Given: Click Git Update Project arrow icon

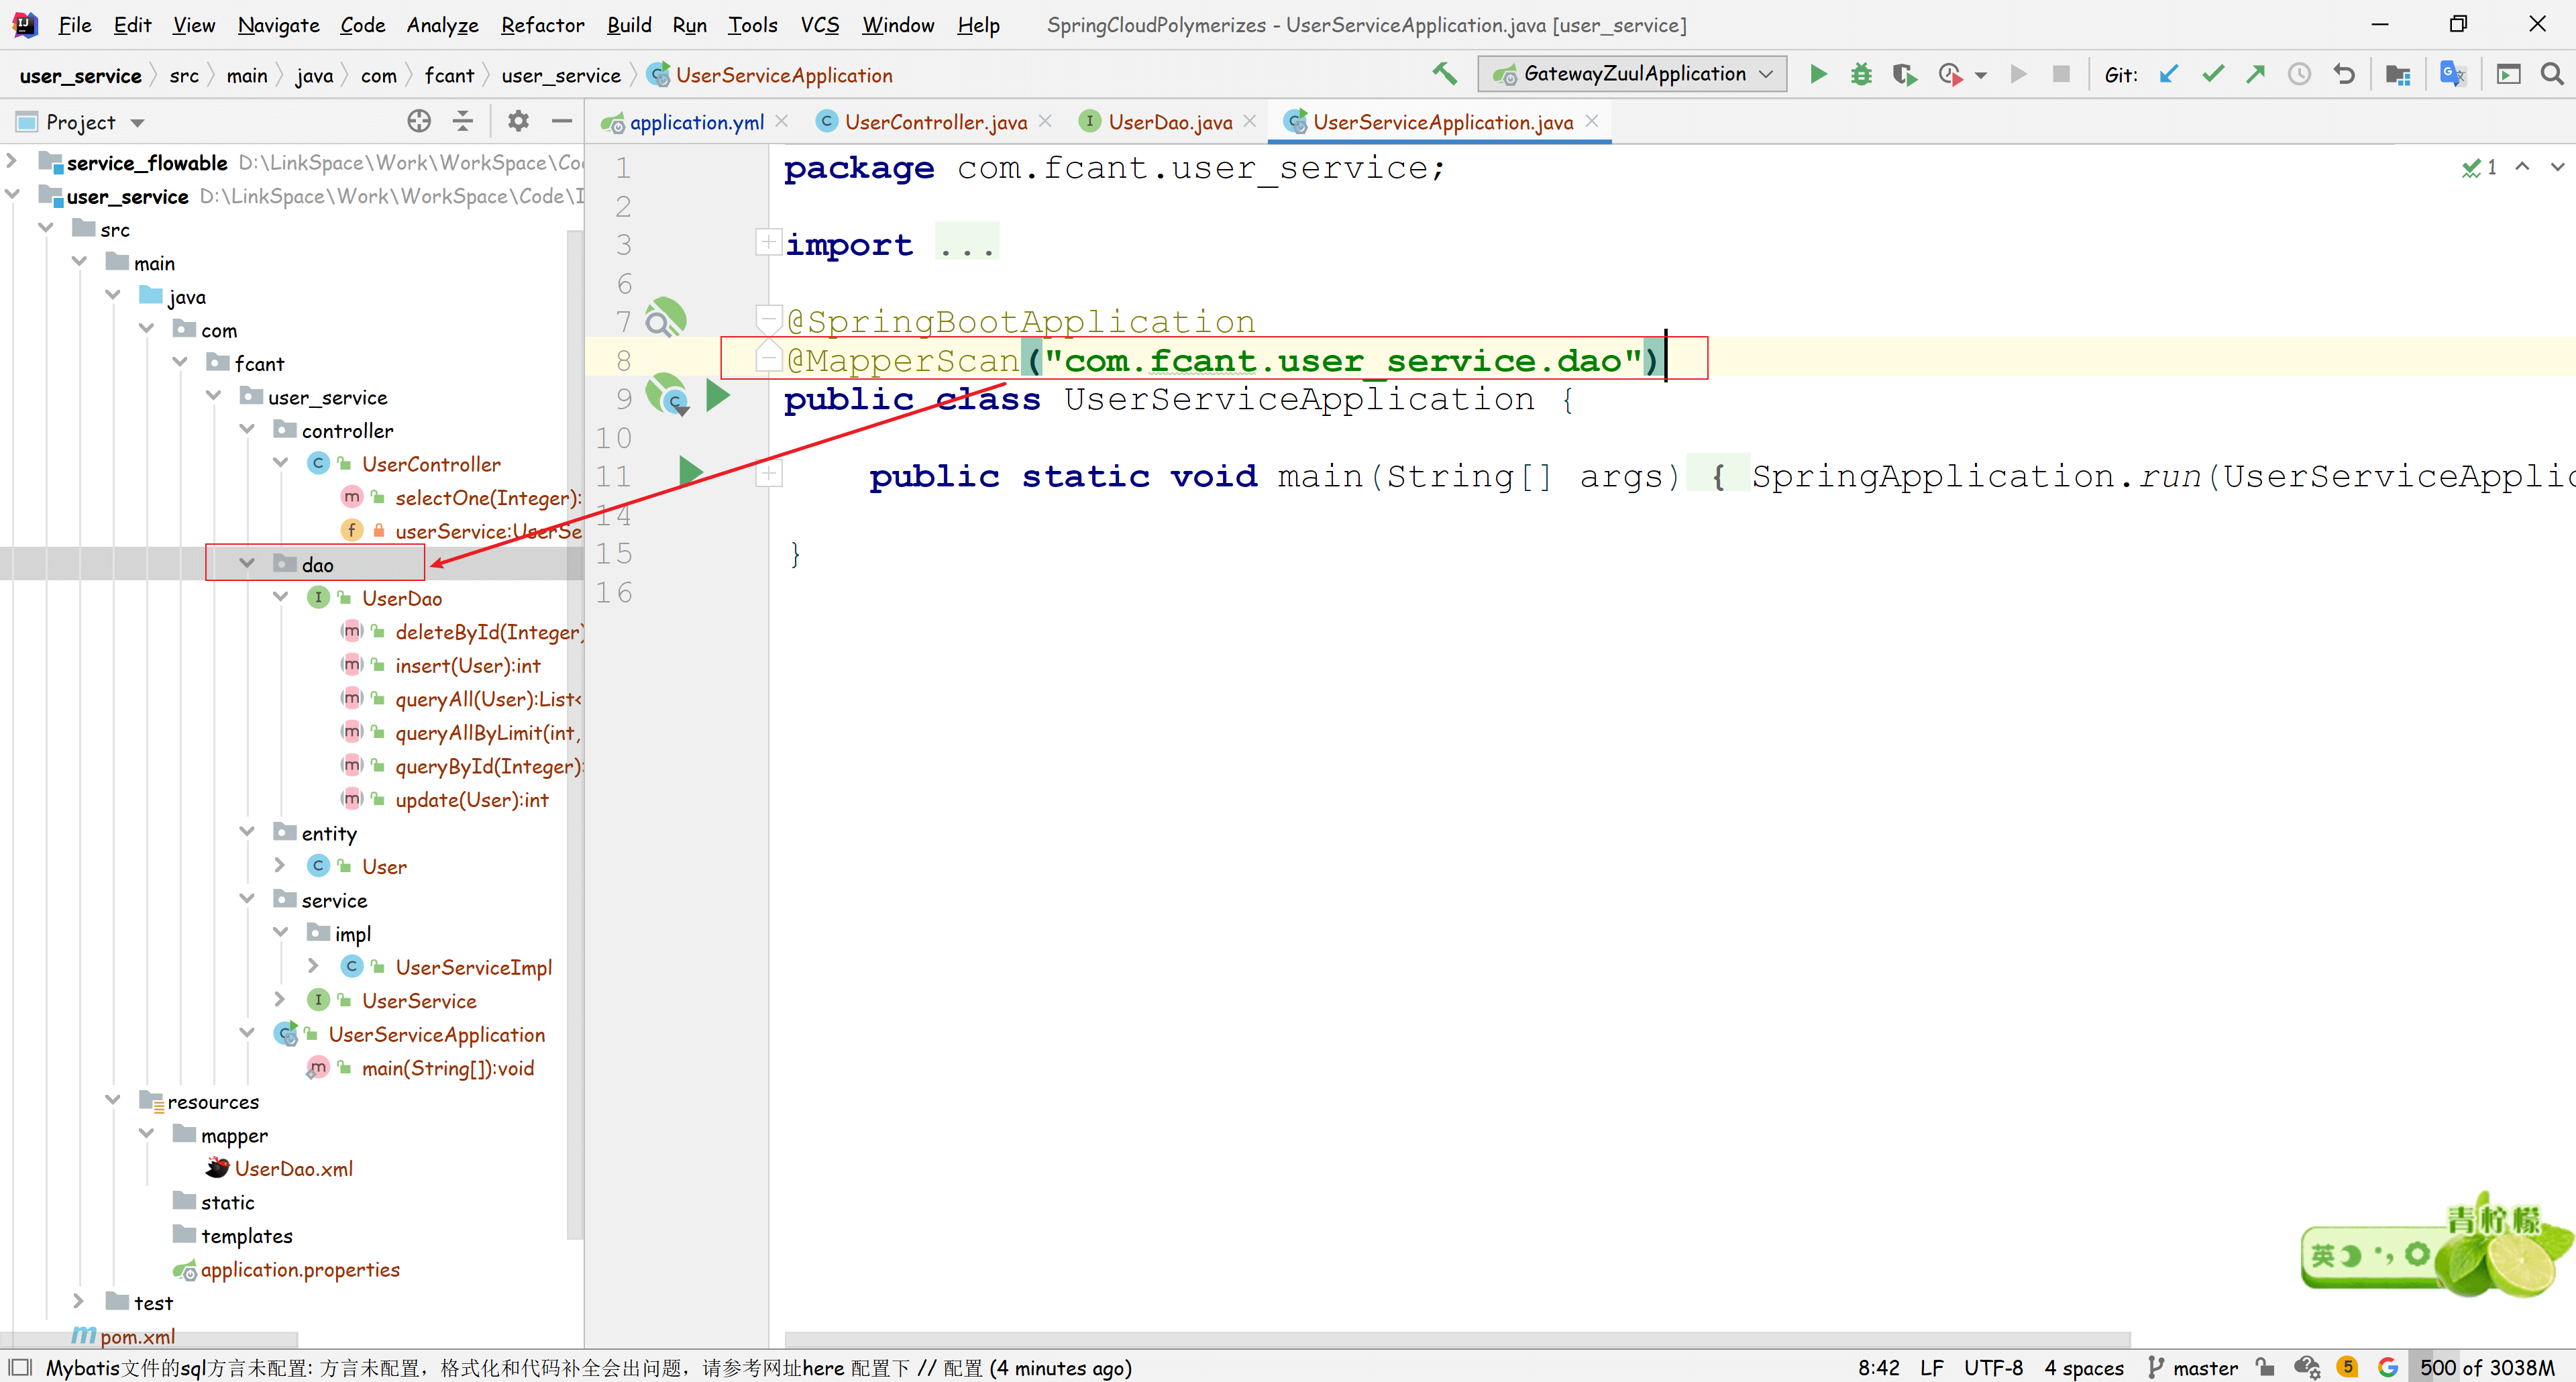Looking at the screenshot, I should point(2168,74).
